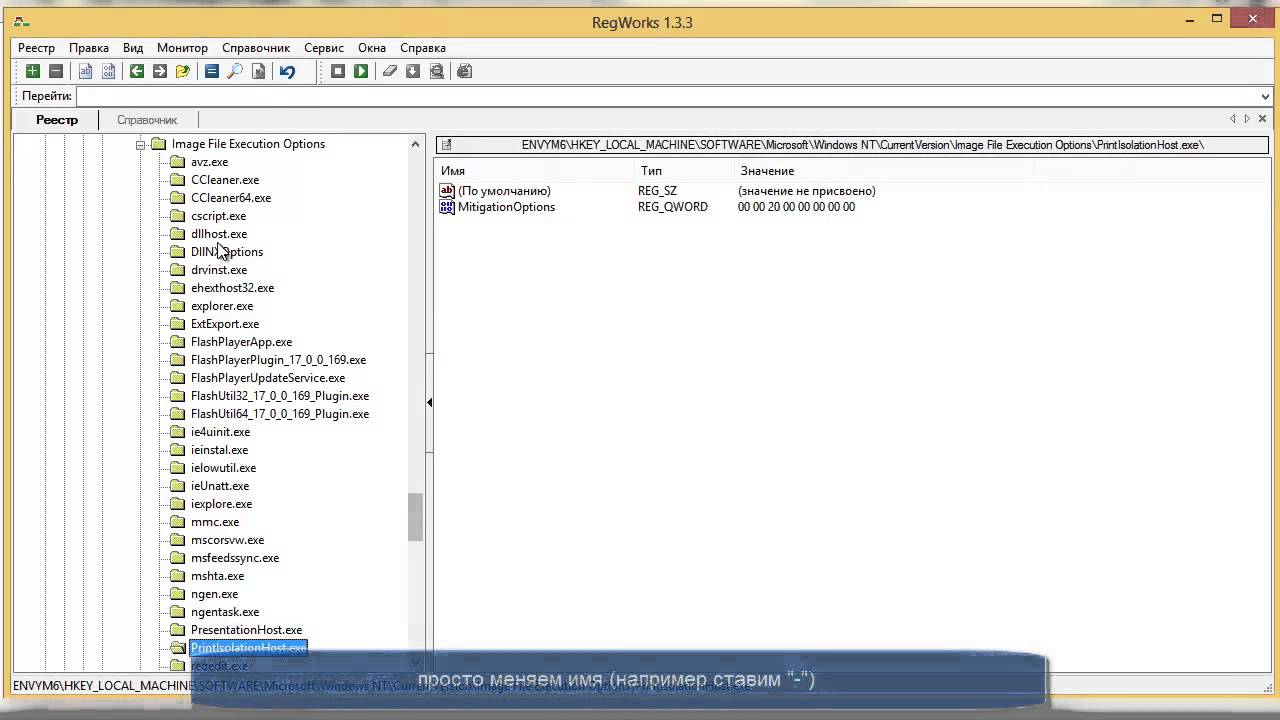Select the avz.exe key

209,162
